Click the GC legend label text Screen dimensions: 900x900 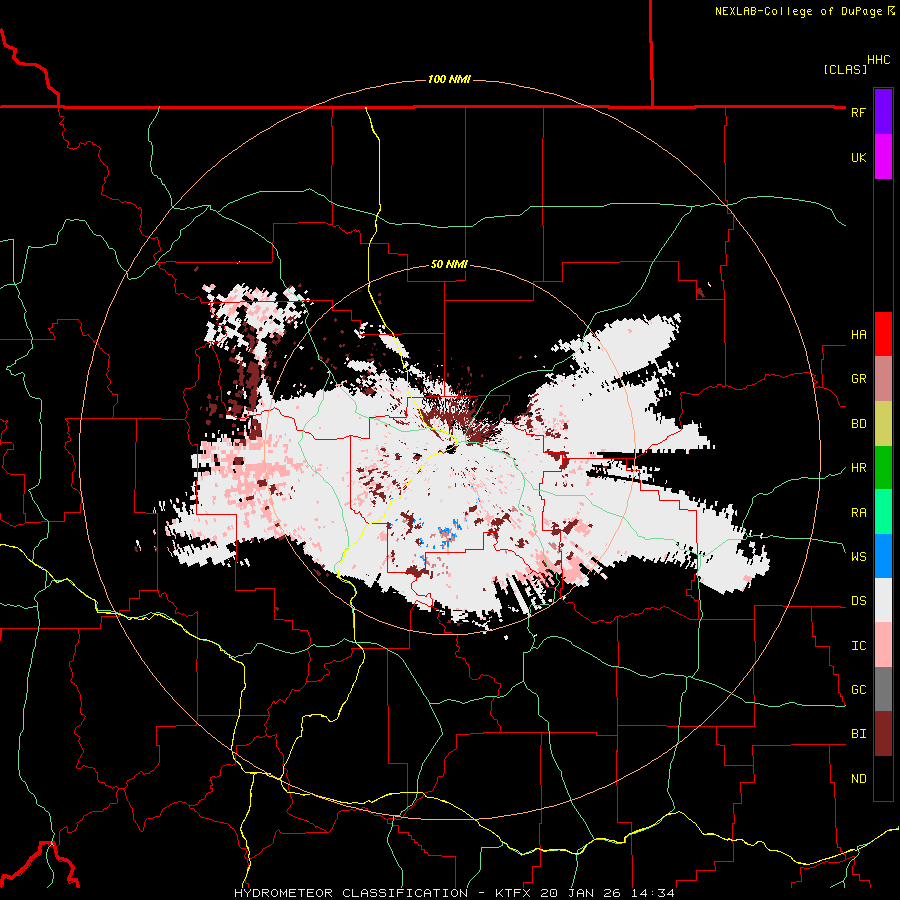tap(858, 690)
